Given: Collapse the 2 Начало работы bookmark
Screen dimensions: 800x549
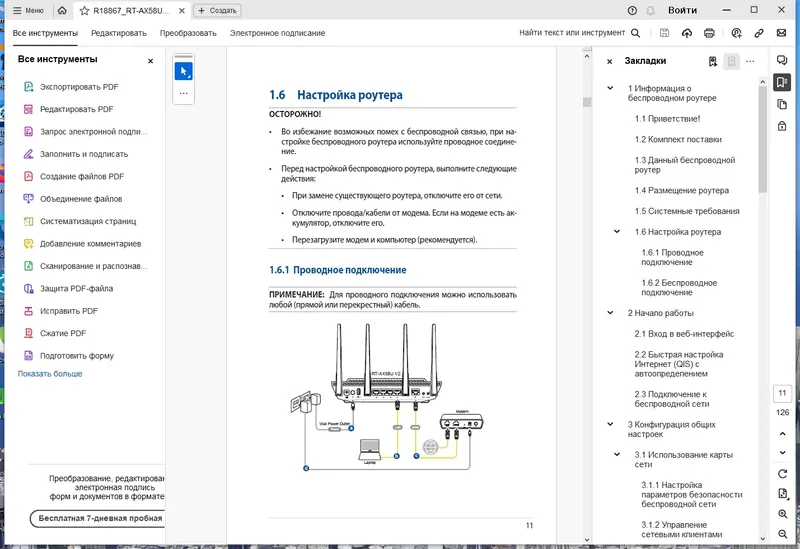Looking at the screenshot, I should [x=610, y=313].
